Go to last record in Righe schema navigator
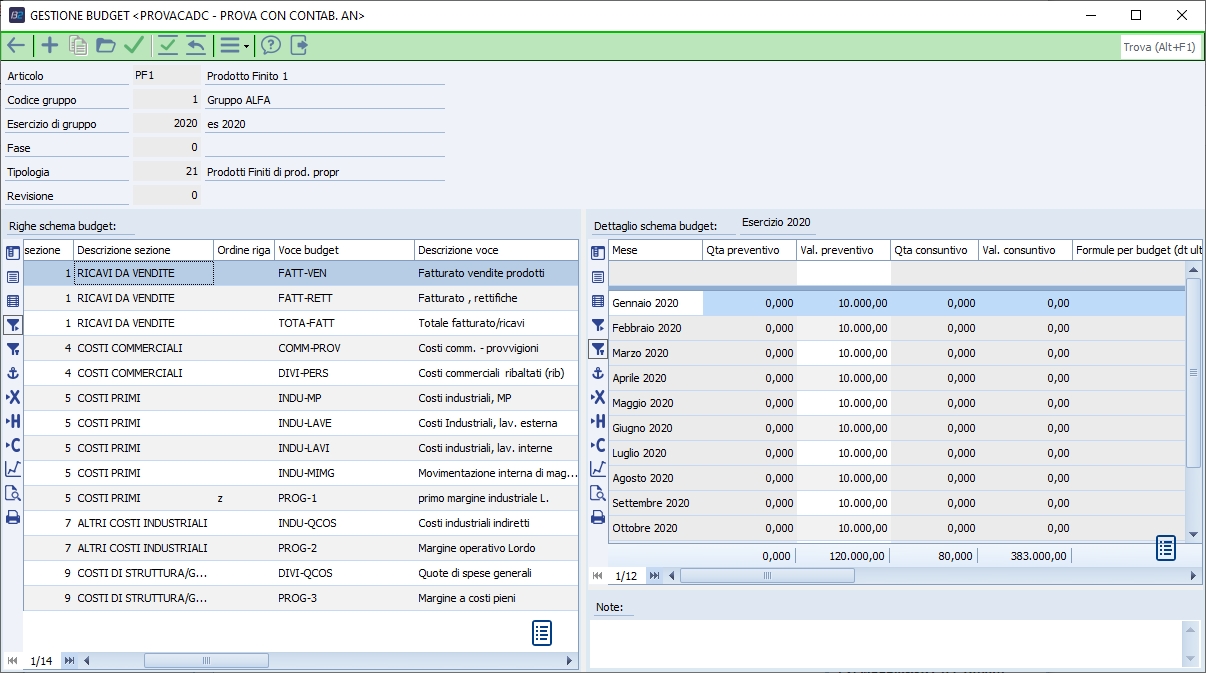Image resolution: width=1206 pixels, height=673 pixels. [x=69, y=661]
